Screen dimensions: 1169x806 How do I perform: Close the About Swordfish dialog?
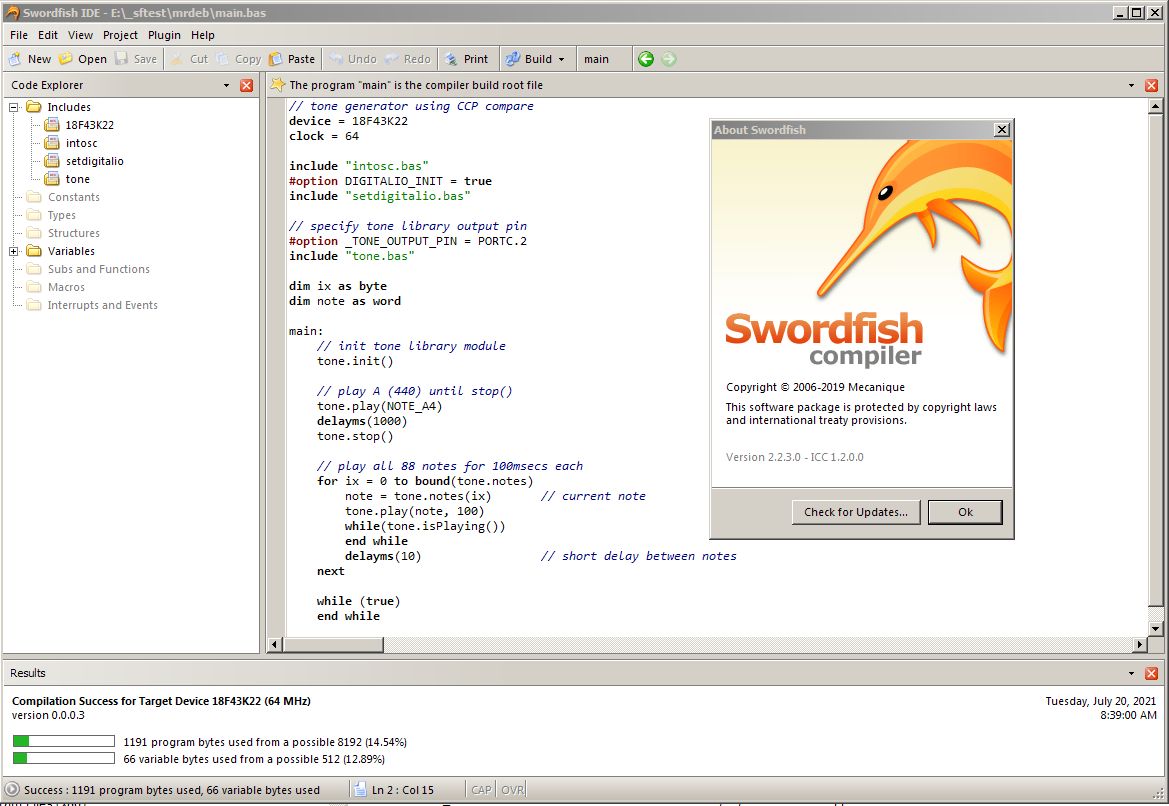tap(1002, 130)
